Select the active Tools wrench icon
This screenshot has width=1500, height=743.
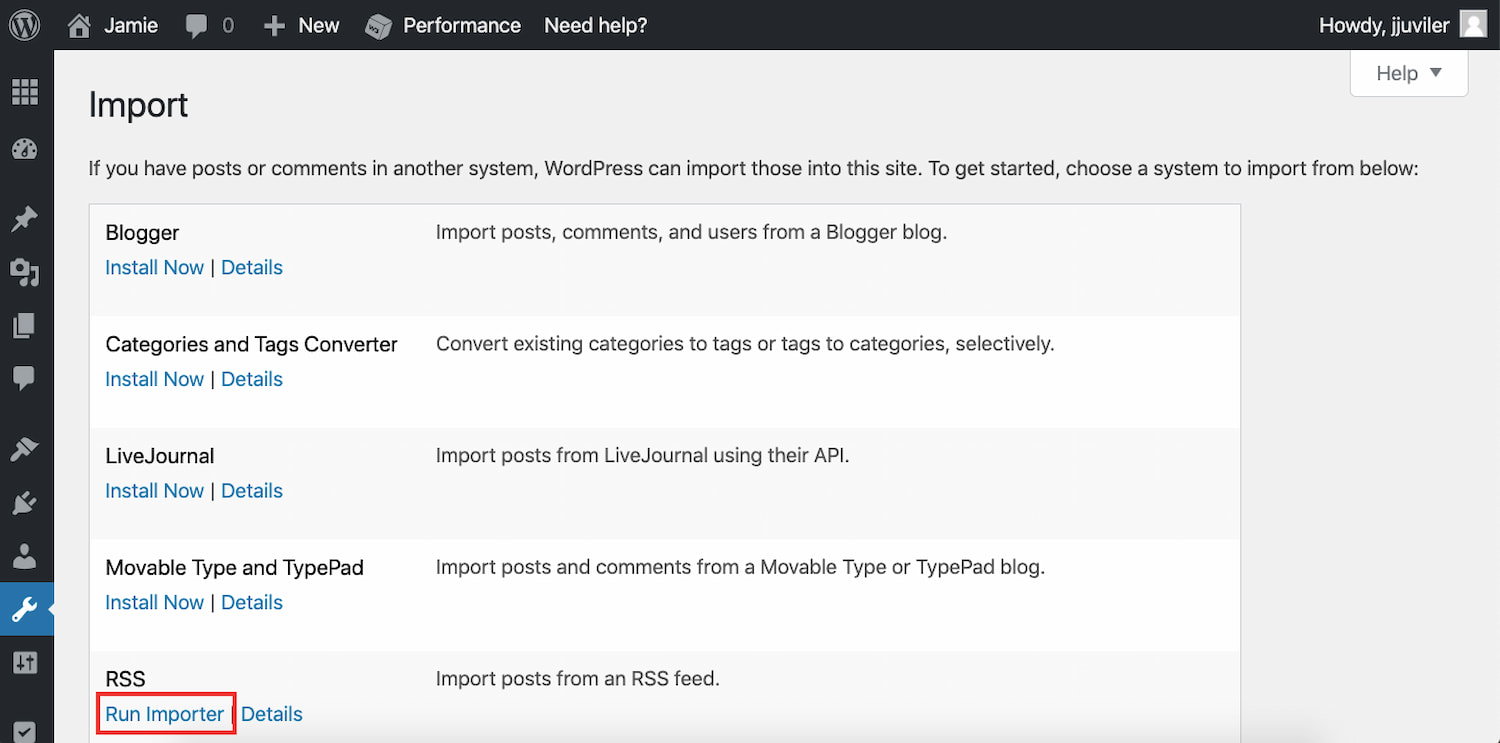coord(24,609)
